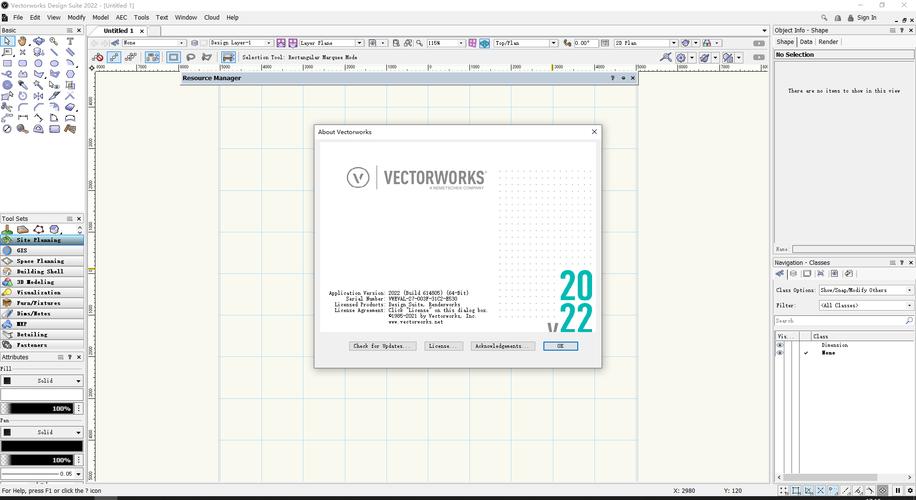Click the Pen color black swatch
916x500 pixels.
tap(41, 446)
